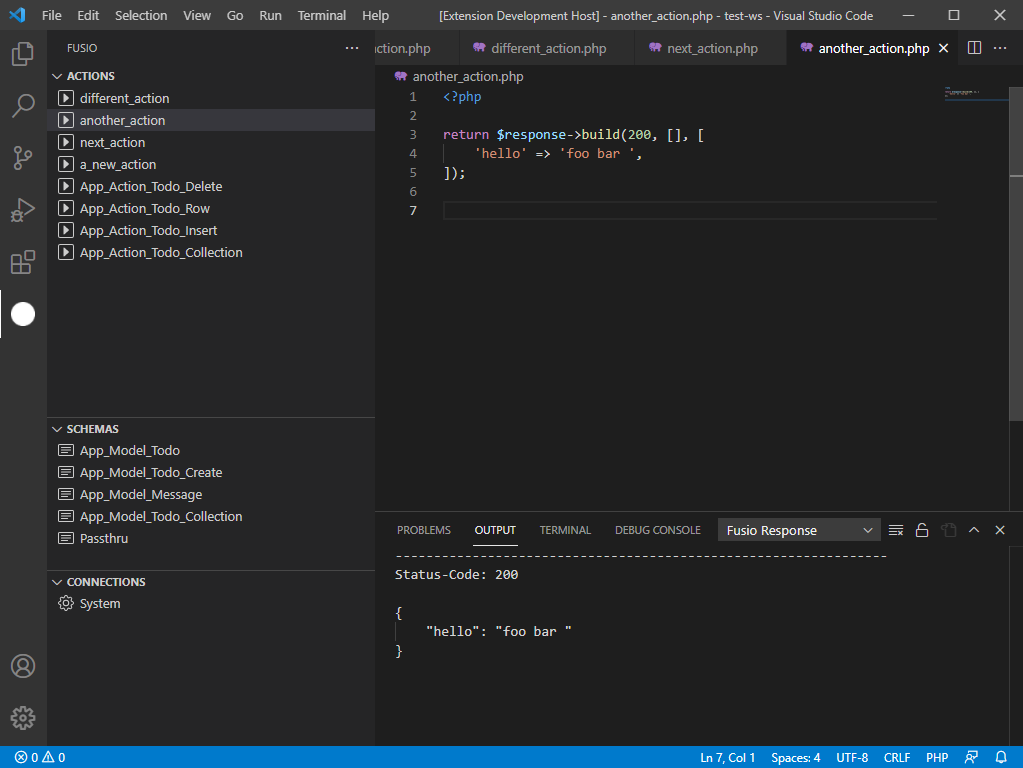The width and height of the screenshot is (1023, 768).
Task: Click the run icon beside App_Action_Todo_Insert
Action: coord(65,230)
